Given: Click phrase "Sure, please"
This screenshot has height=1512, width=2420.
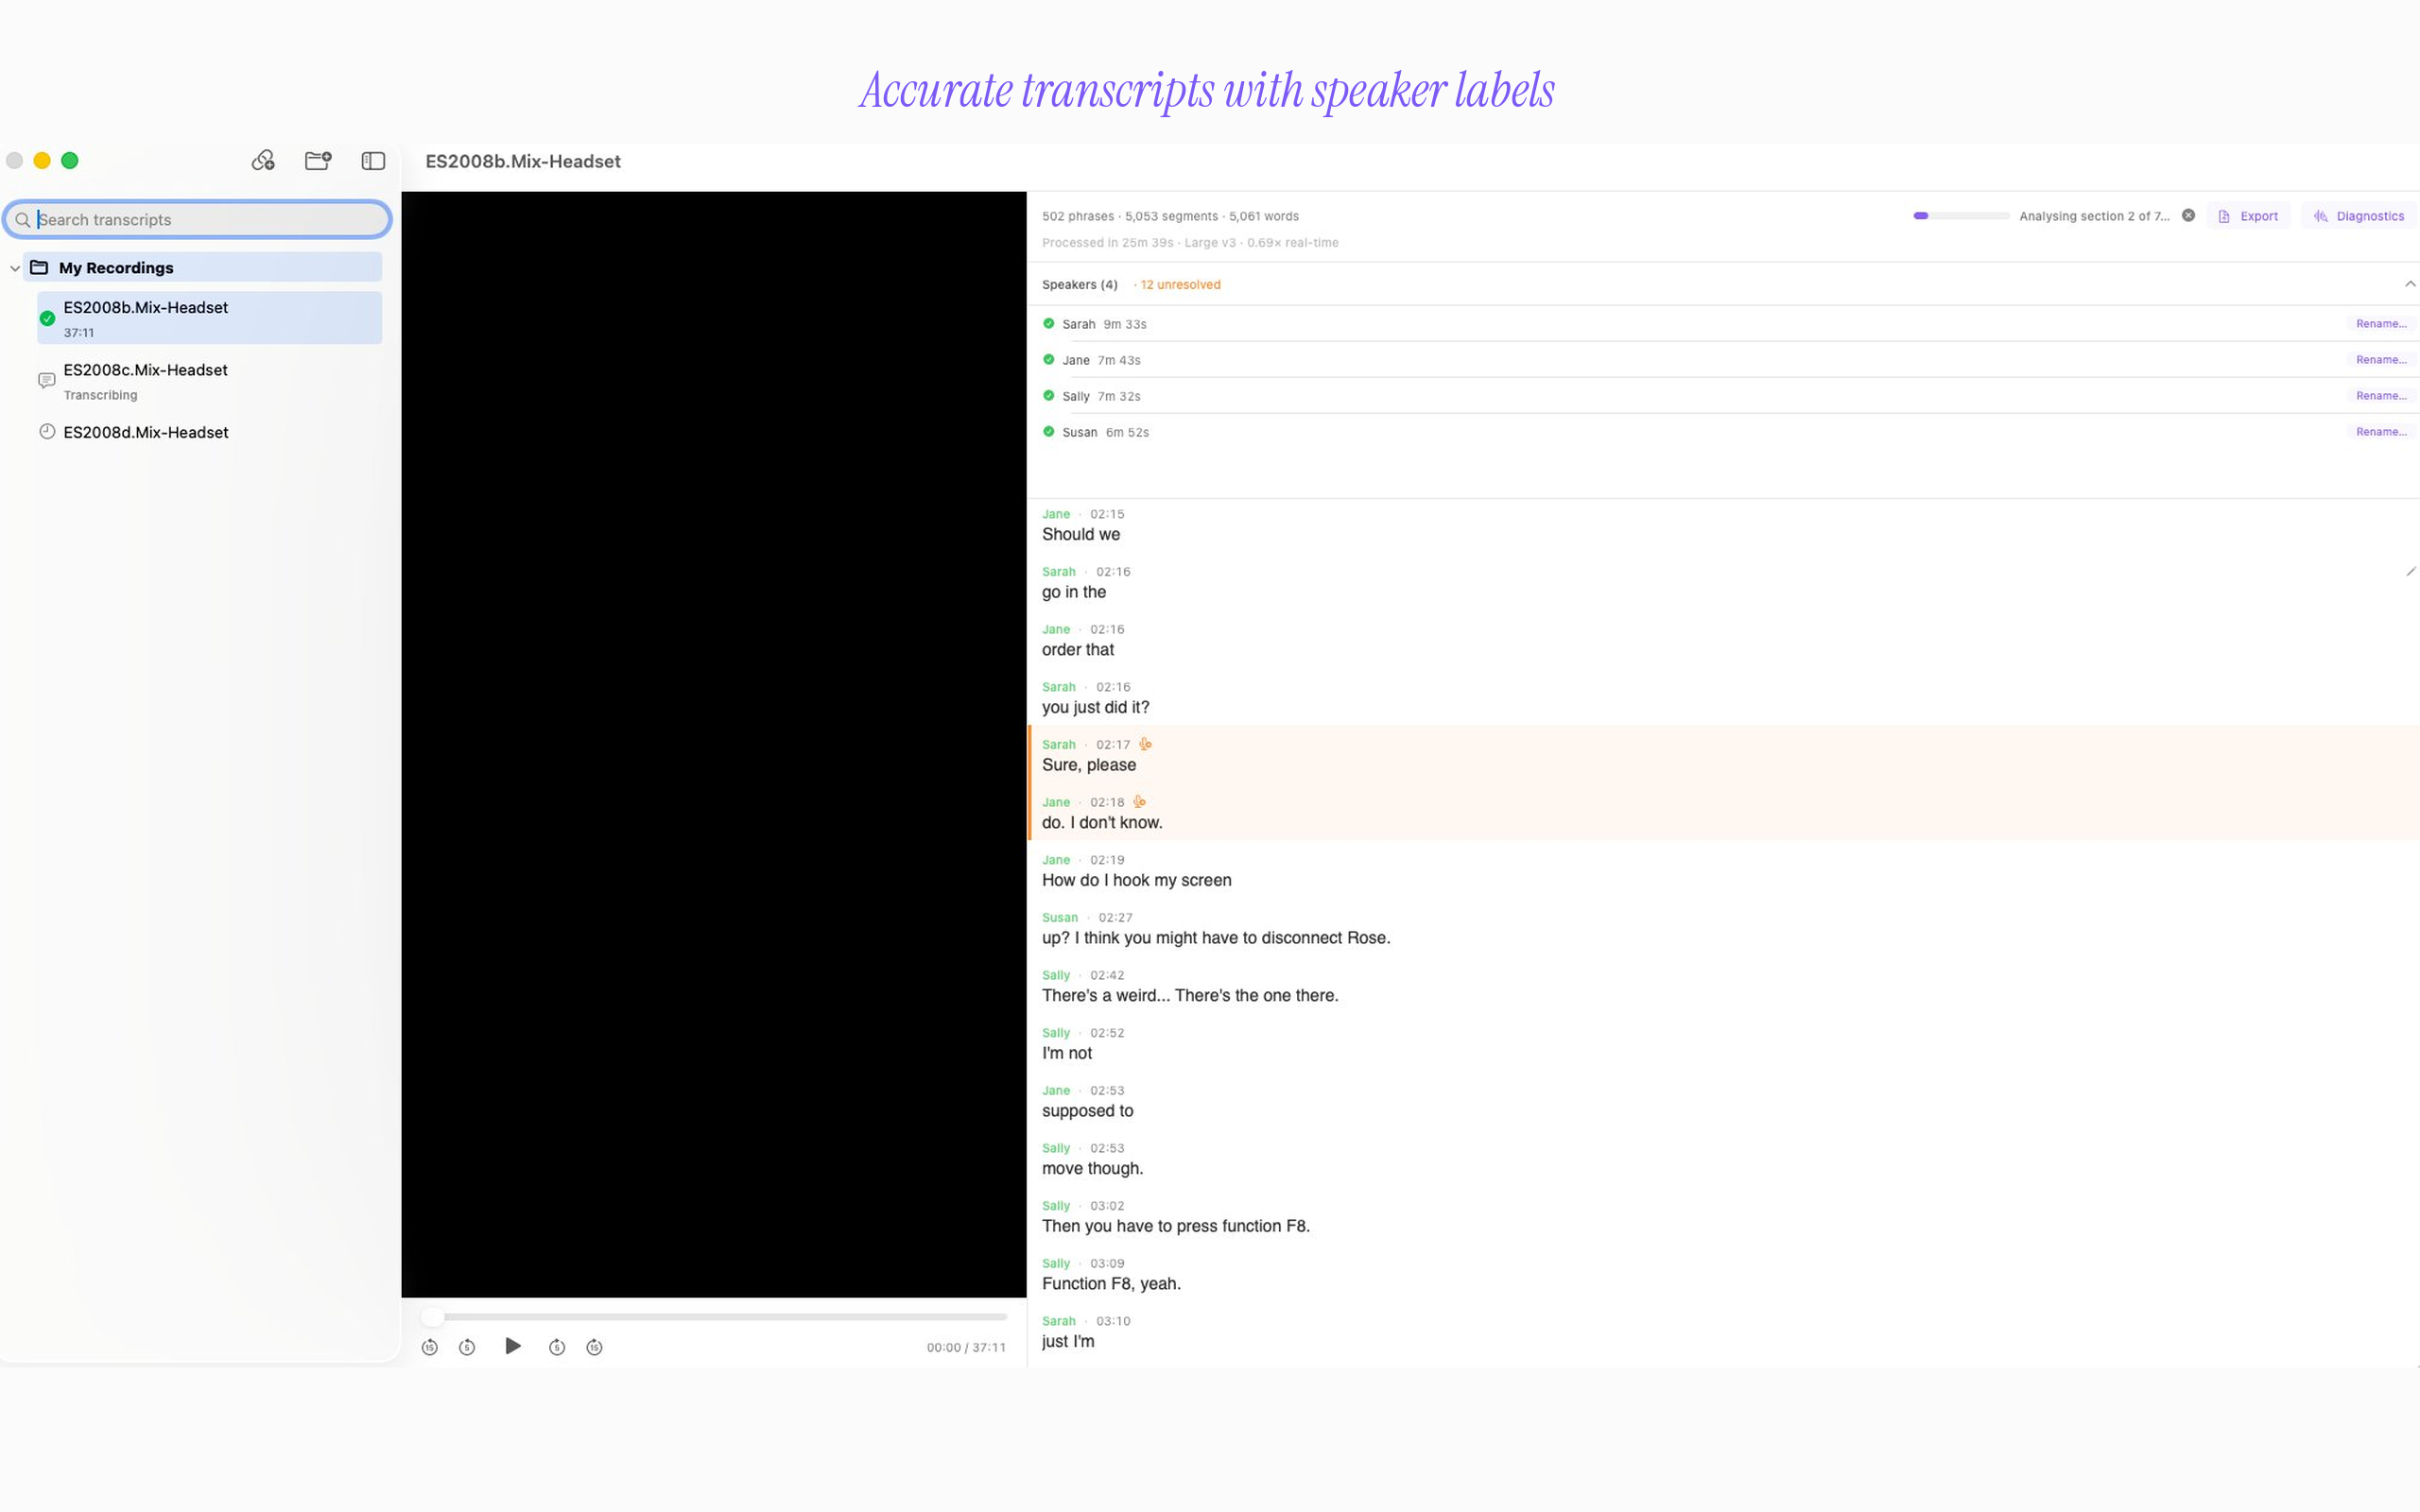Looking at the screenshot, I should (1089, 765).
